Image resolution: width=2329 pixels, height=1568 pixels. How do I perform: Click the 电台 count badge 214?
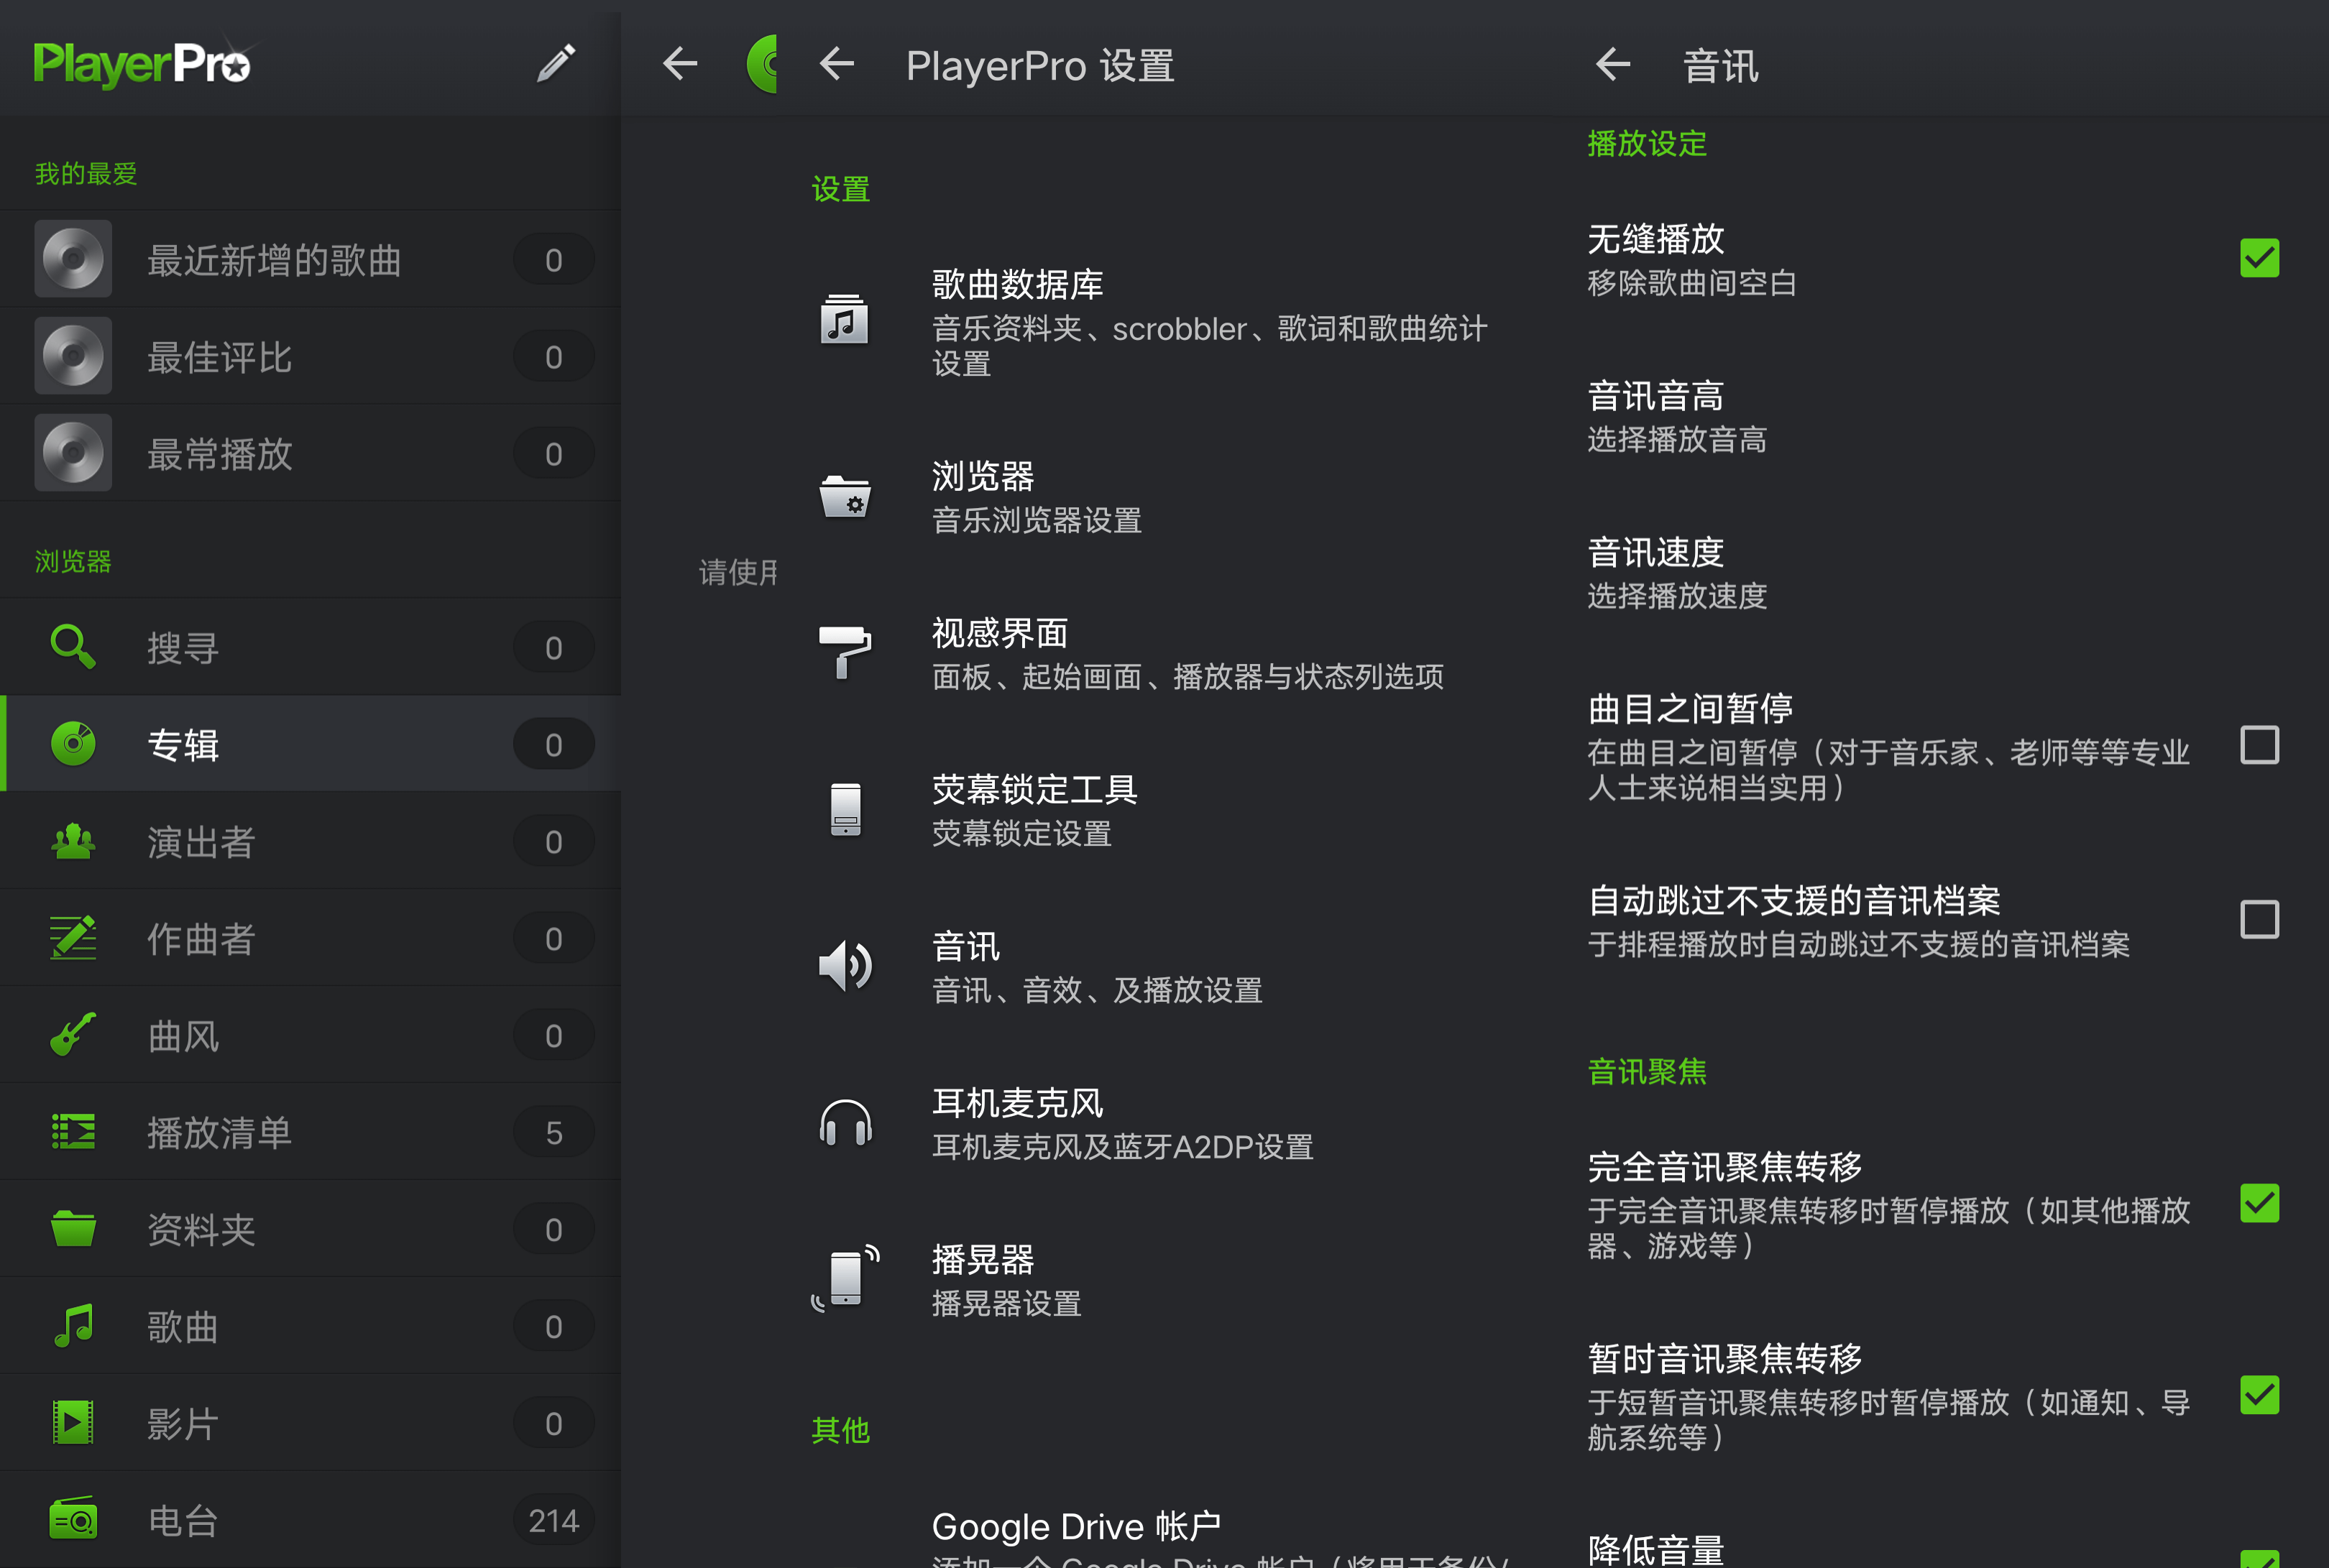click(553, 1520)
